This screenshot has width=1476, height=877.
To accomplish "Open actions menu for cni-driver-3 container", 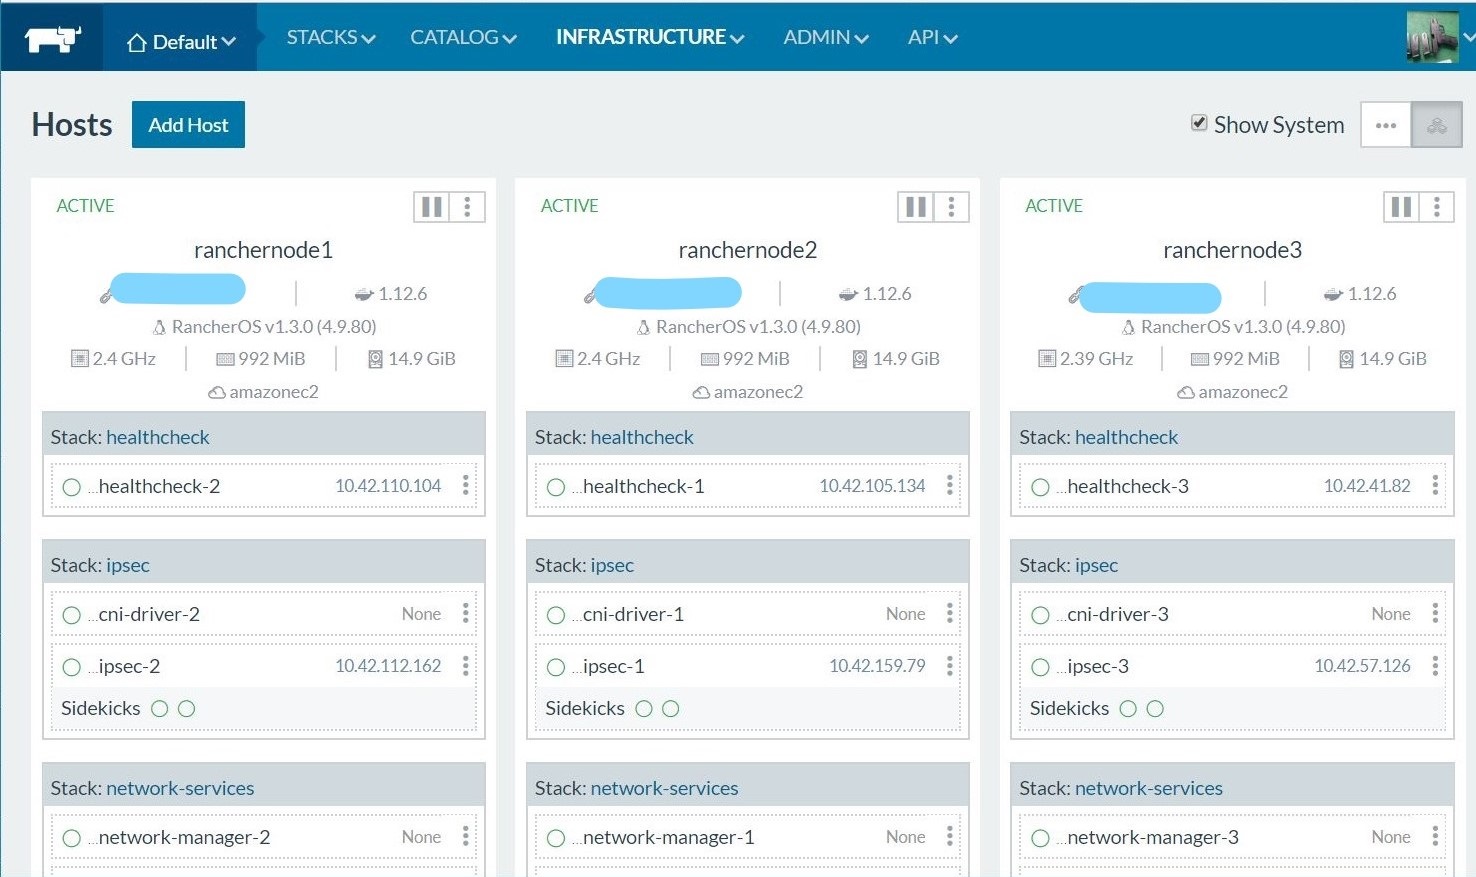I will pyautogui.click(x=1435, y=614).
